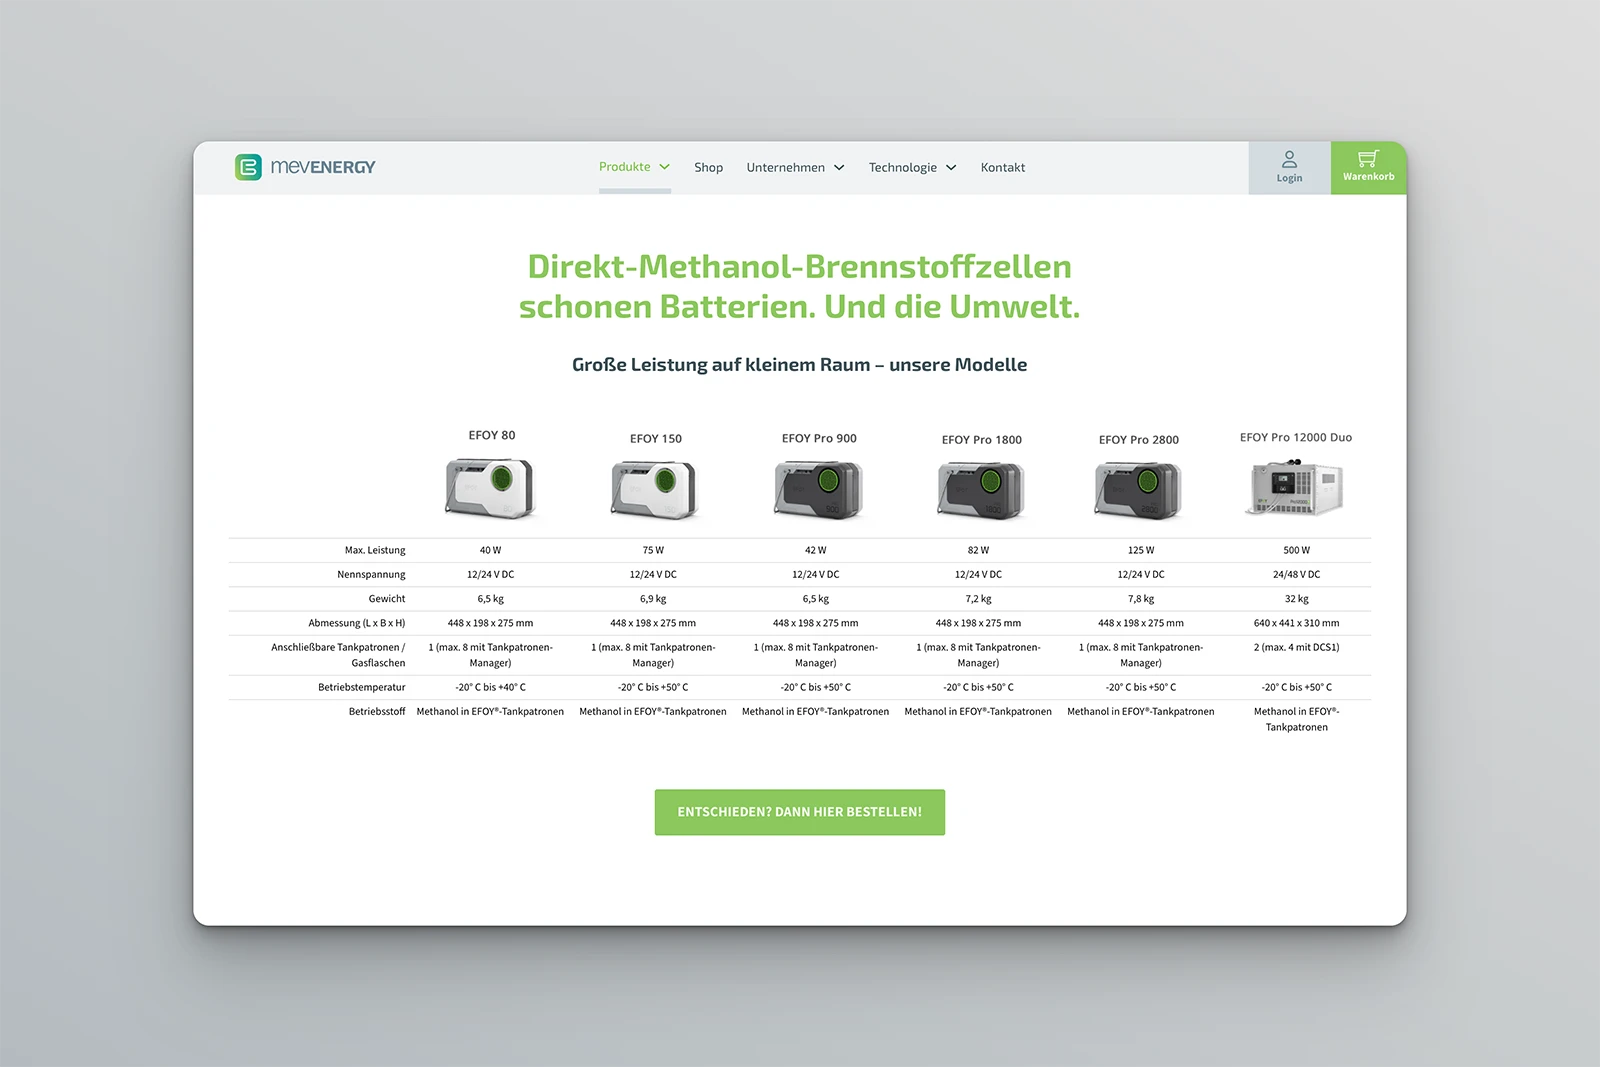Click the '-20° C bis +40° C' cell
This screenshot has height=1067, width=1600.
click(x=490, y=688)
